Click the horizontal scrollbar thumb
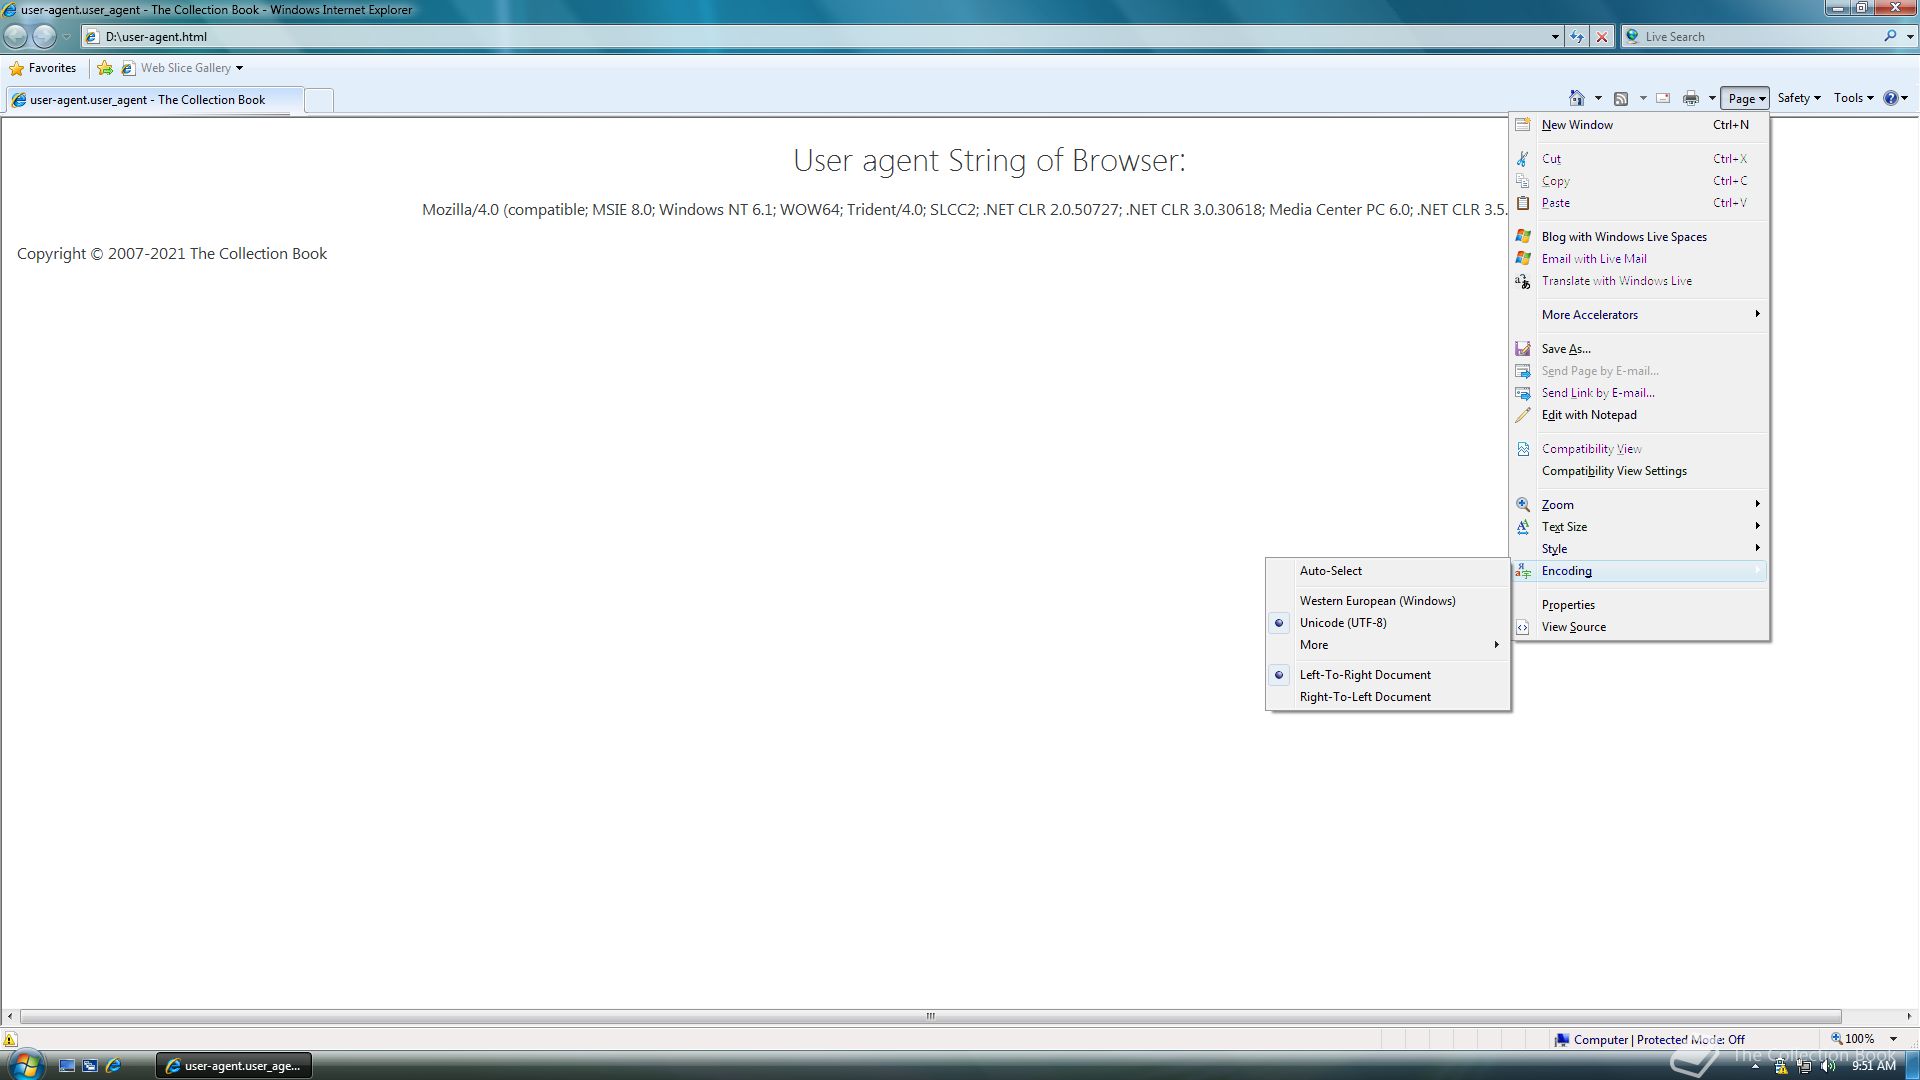This screenshot has width=1920, height=1080. [x=930, y=1016]
